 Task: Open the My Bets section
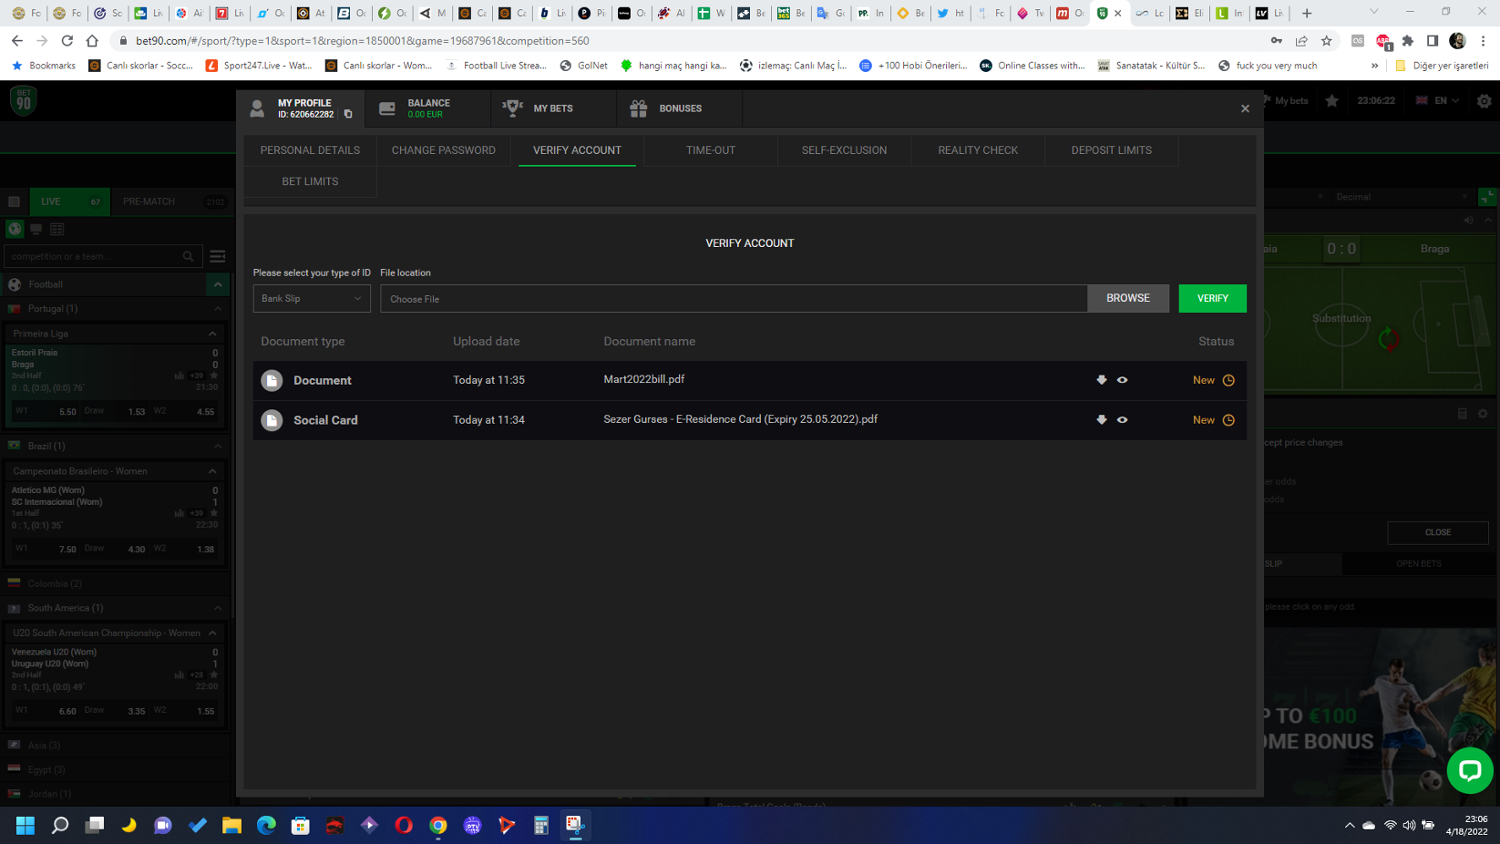[541, 108]
